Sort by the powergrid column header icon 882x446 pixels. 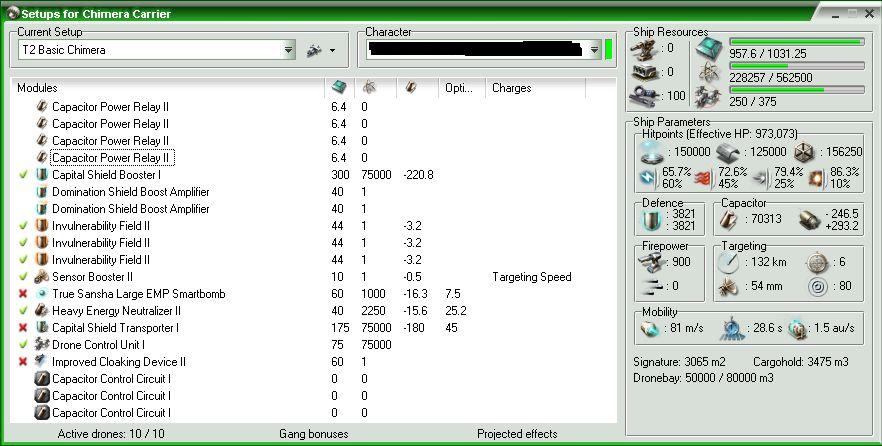point(370,88)
